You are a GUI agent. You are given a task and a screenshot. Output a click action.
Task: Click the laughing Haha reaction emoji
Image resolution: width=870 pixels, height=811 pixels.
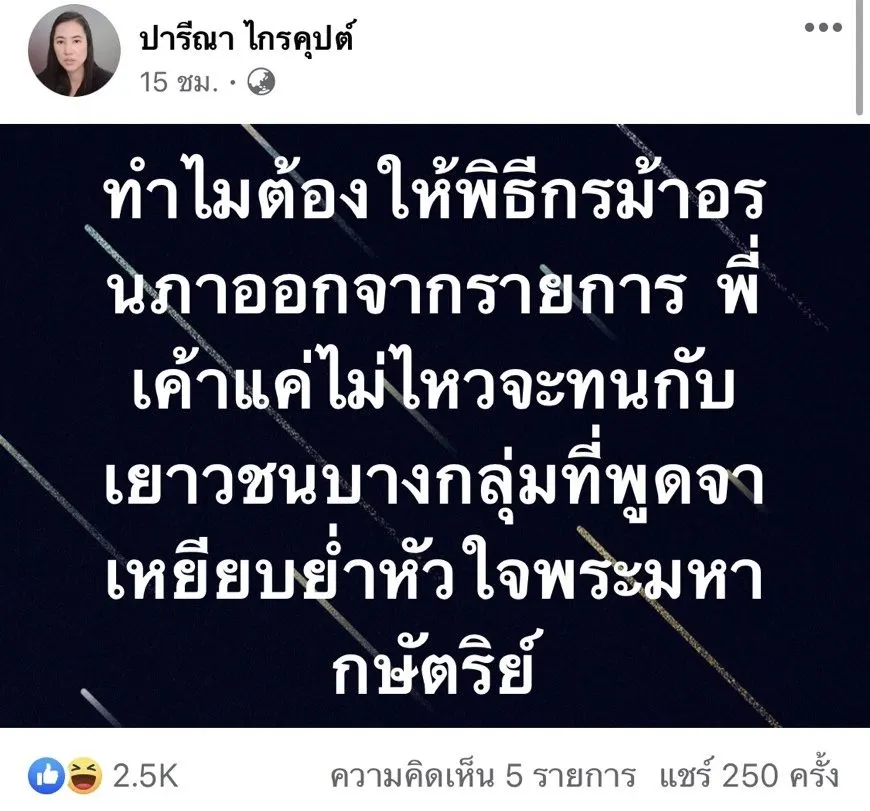[84, 775]
